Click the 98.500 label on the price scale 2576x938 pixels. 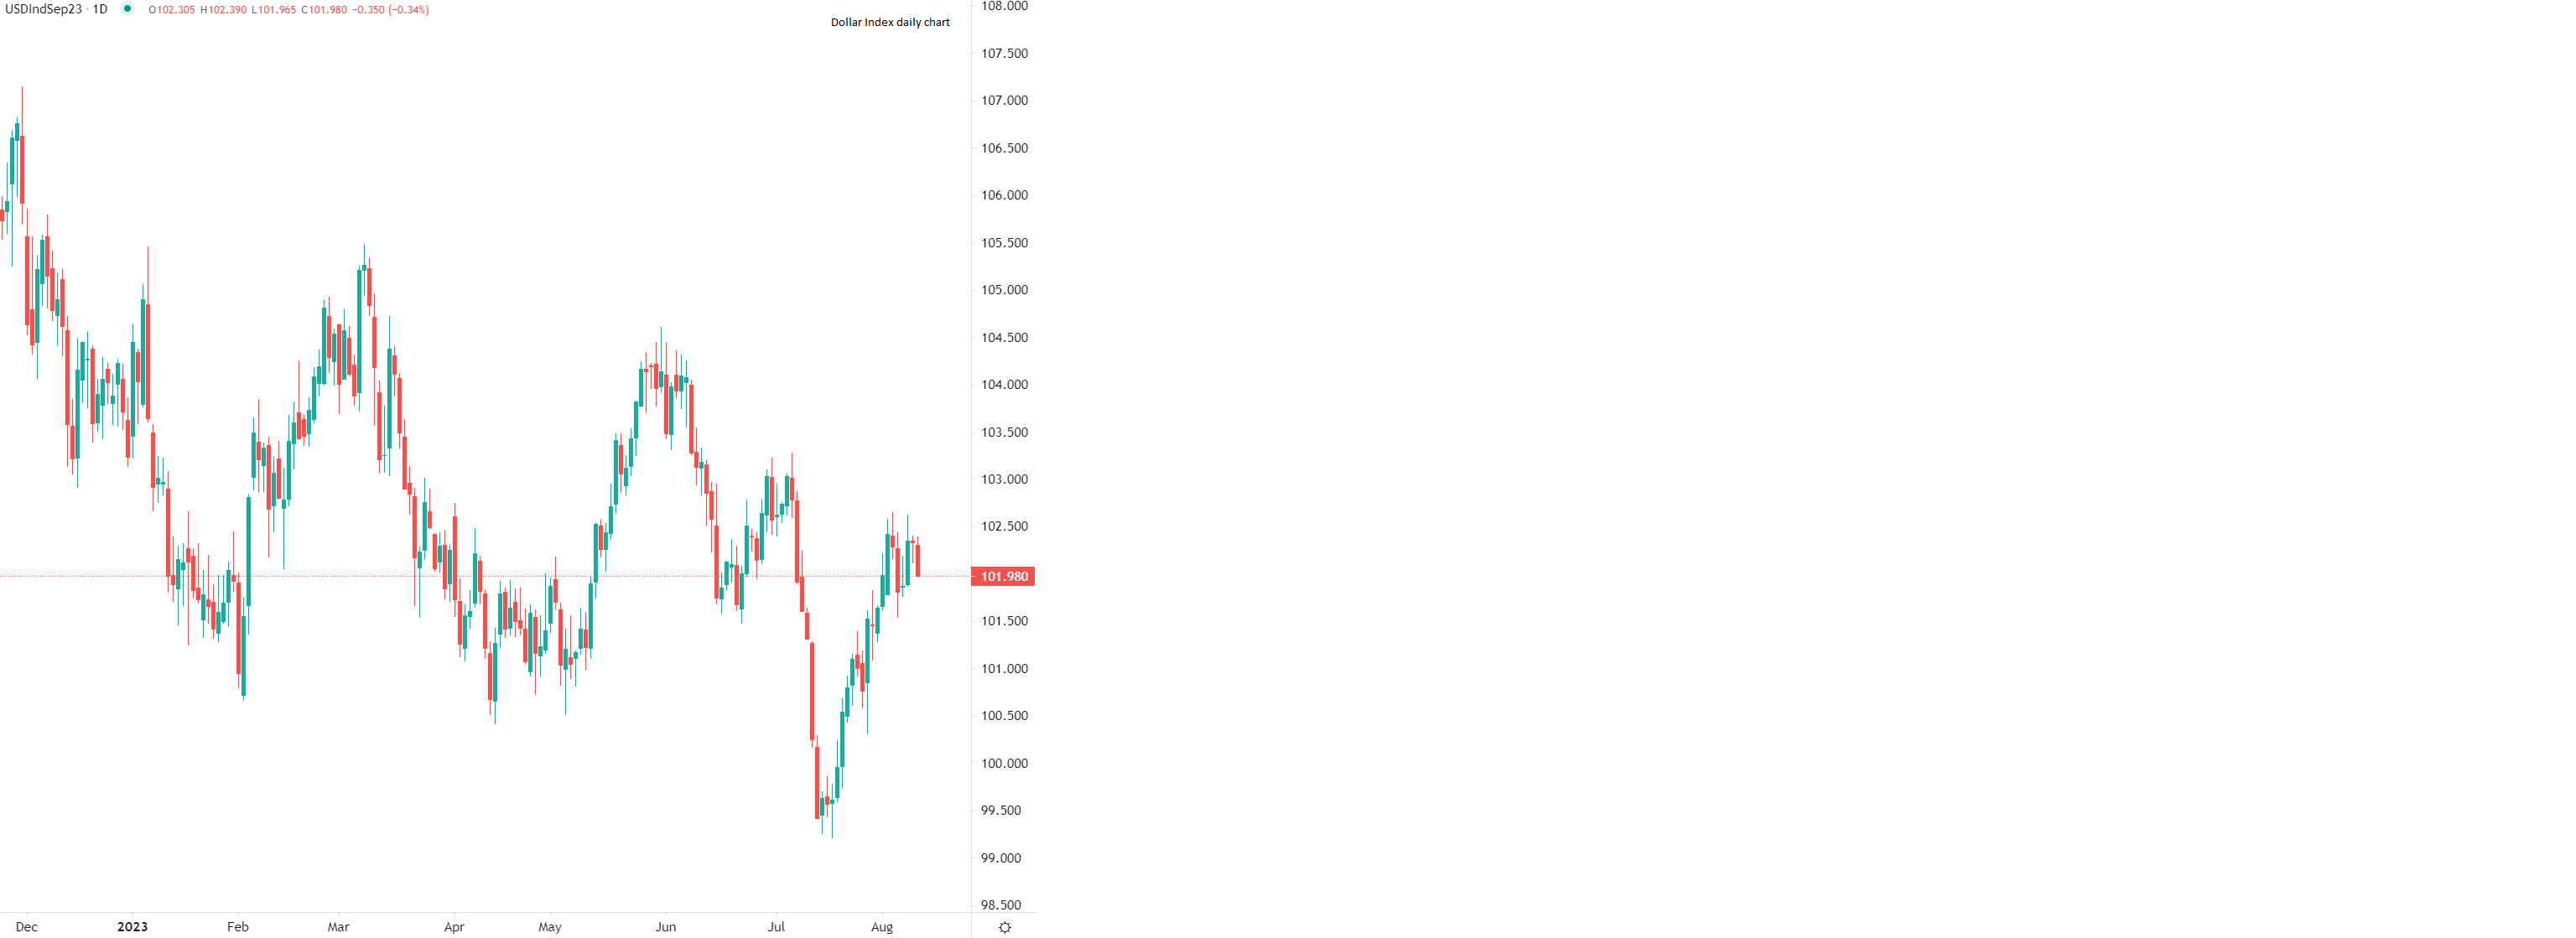[1001, 905]
